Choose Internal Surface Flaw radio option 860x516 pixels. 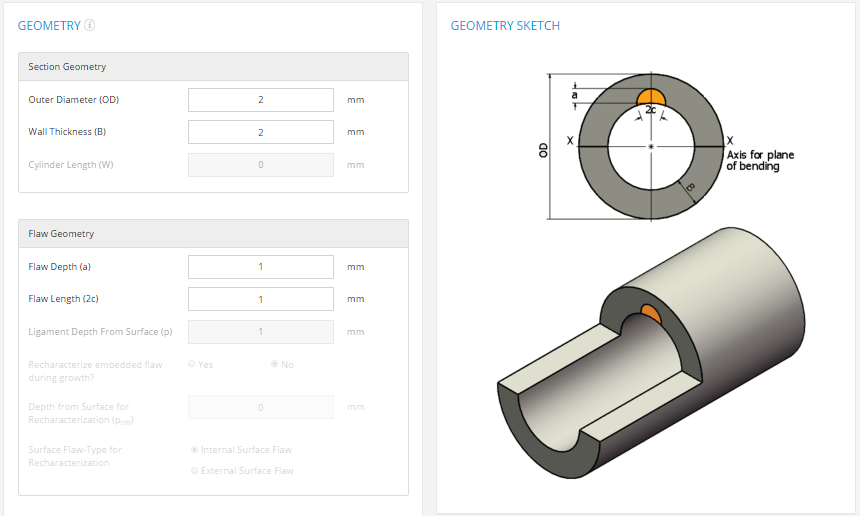coord(194,450)
